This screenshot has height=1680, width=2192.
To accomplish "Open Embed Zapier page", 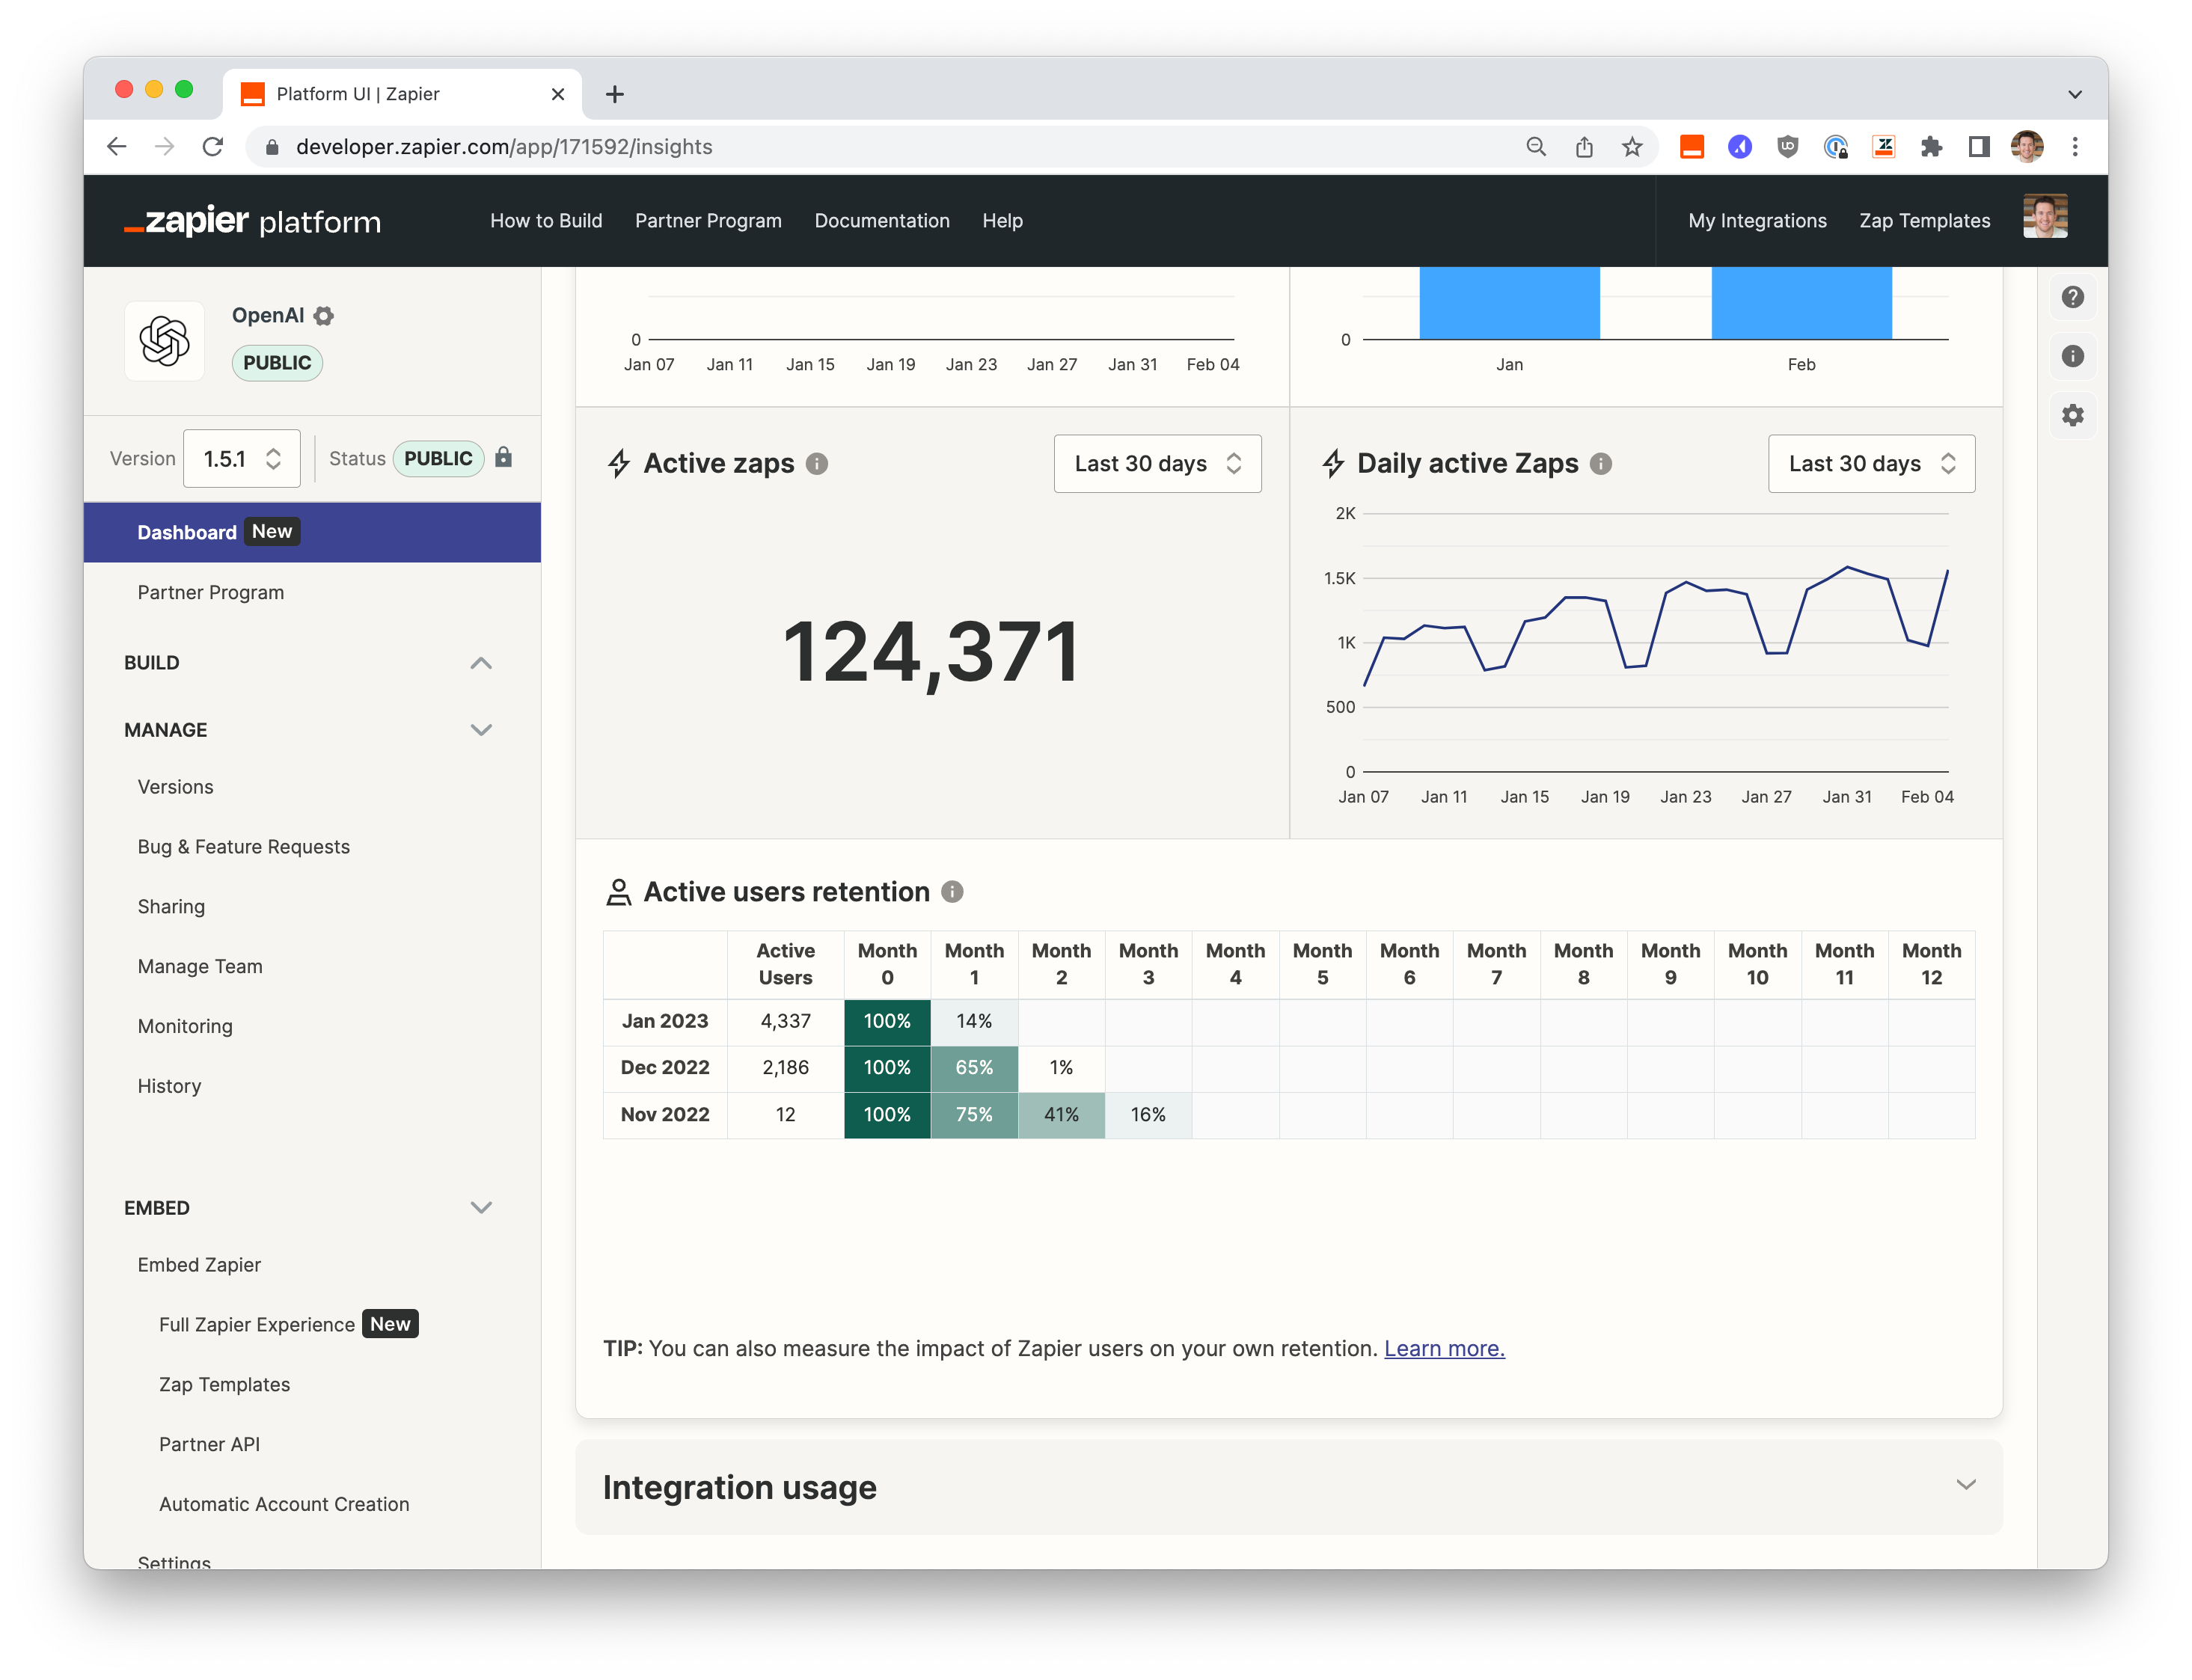I will click(x=199, y=1265).
